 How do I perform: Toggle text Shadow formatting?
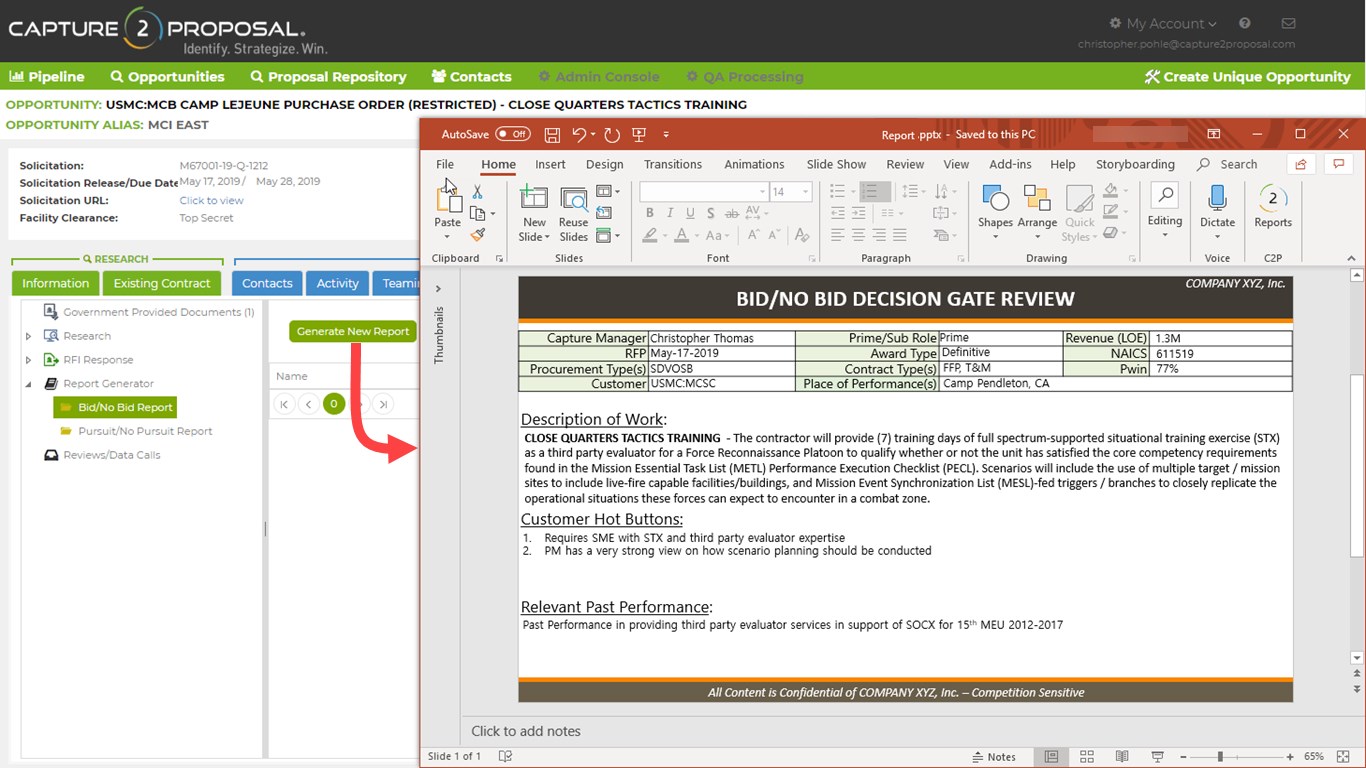click(711, 213)
